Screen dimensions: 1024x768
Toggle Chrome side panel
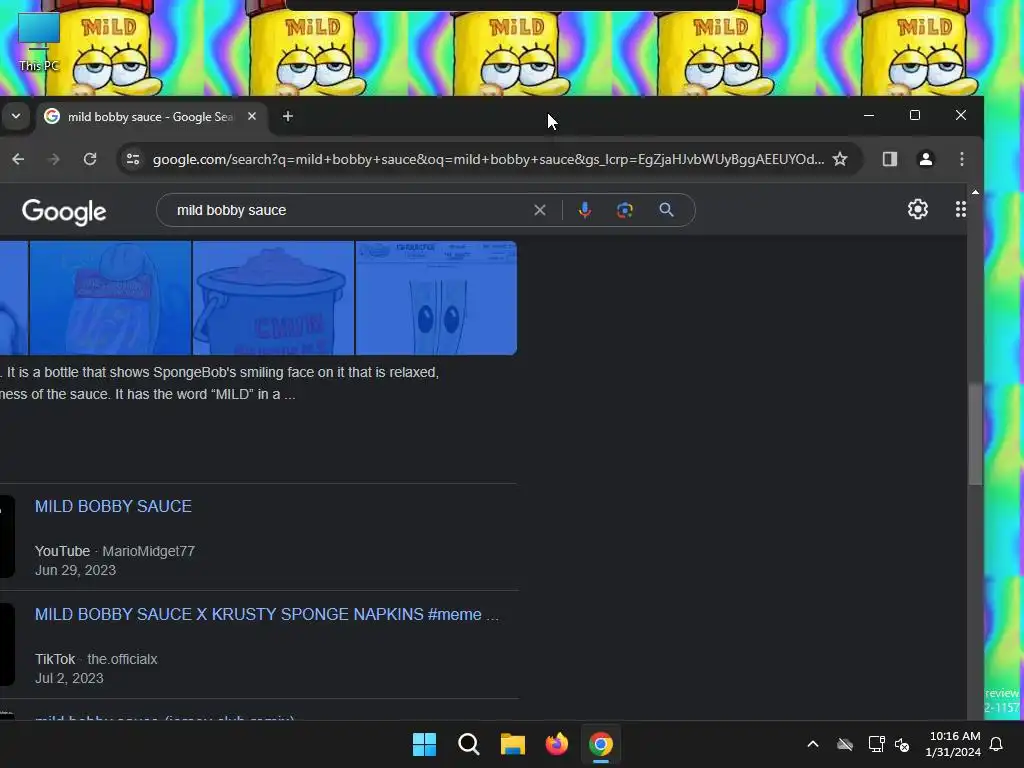coord(889,159)
